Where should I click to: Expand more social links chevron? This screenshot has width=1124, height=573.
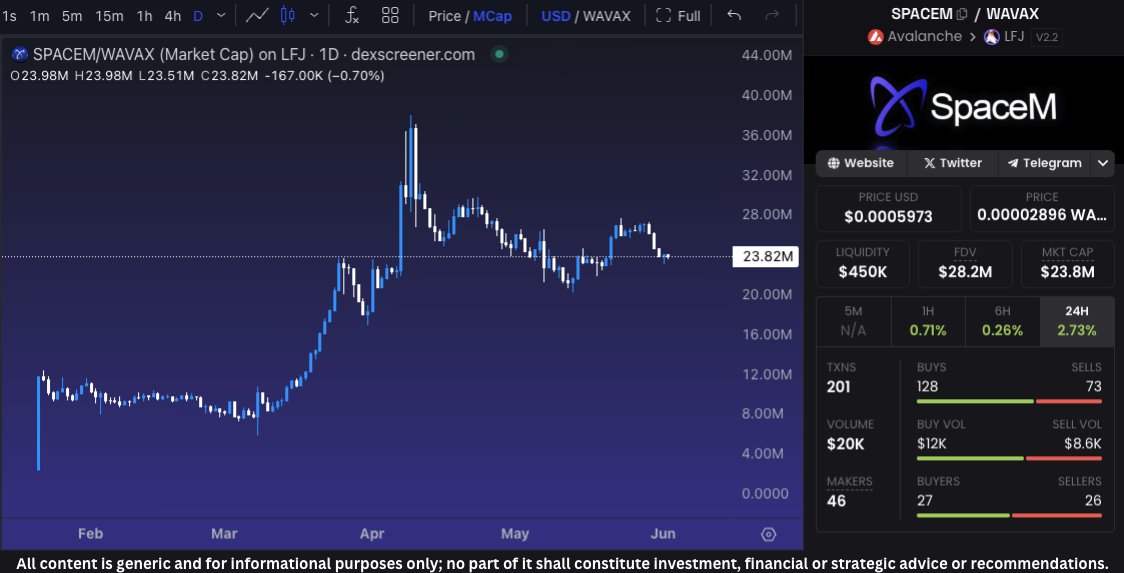[1102, 164]
